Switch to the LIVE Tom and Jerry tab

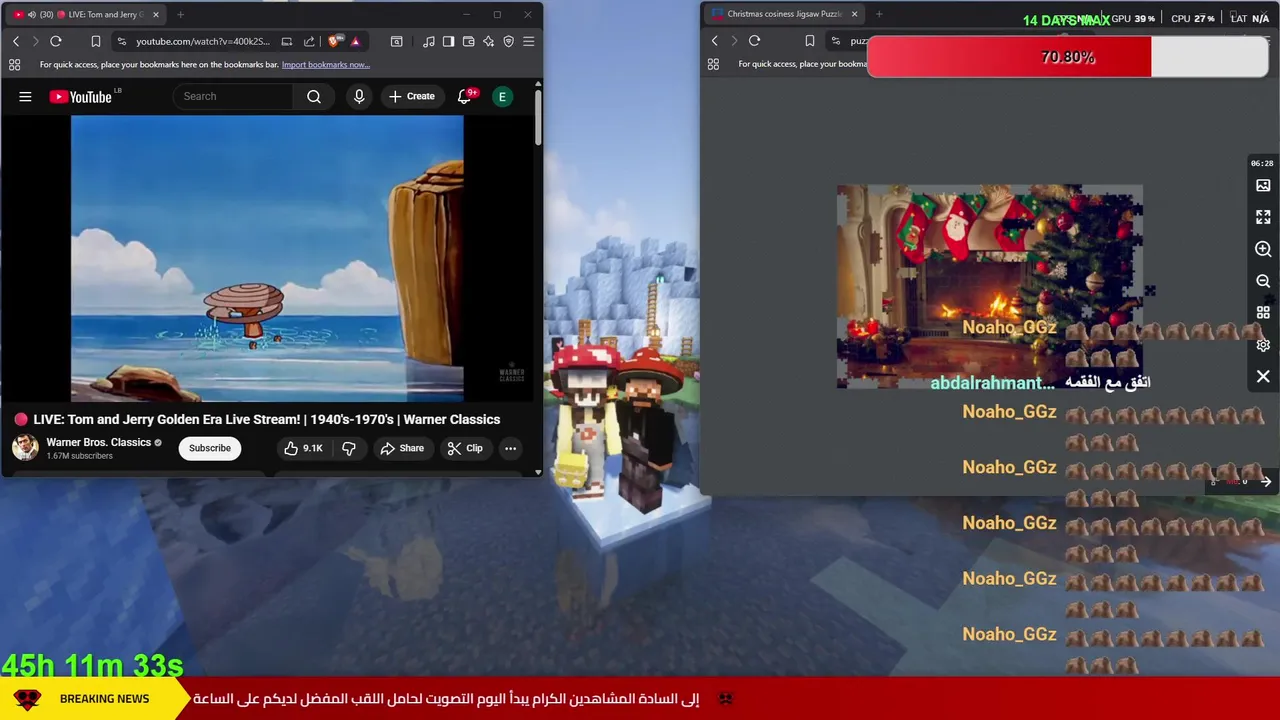pyautogui.click(x=86, y=15)
